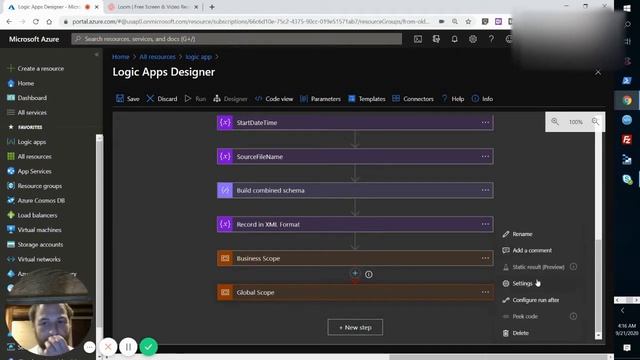The width and height of the screenshot is (640, 360).
Task: Expand the Build combined schema action
Action: pyautogui.click(x=355, y=190)
